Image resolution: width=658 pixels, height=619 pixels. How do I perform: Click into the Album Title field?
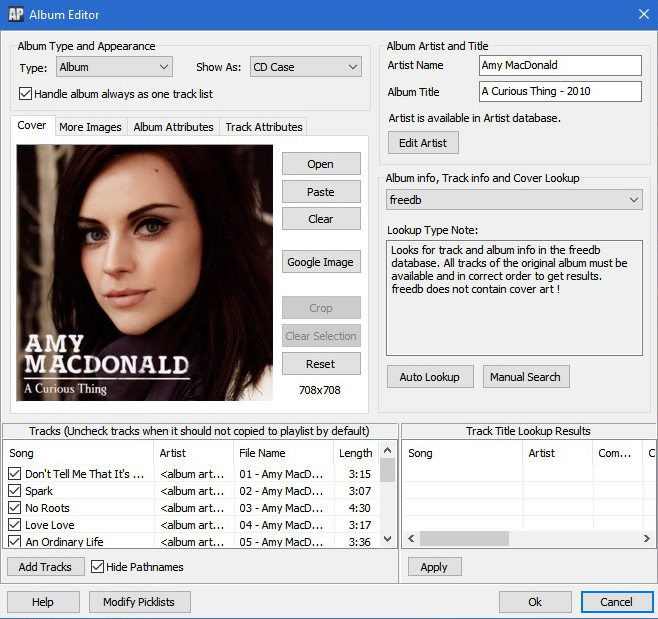[560, 91]
